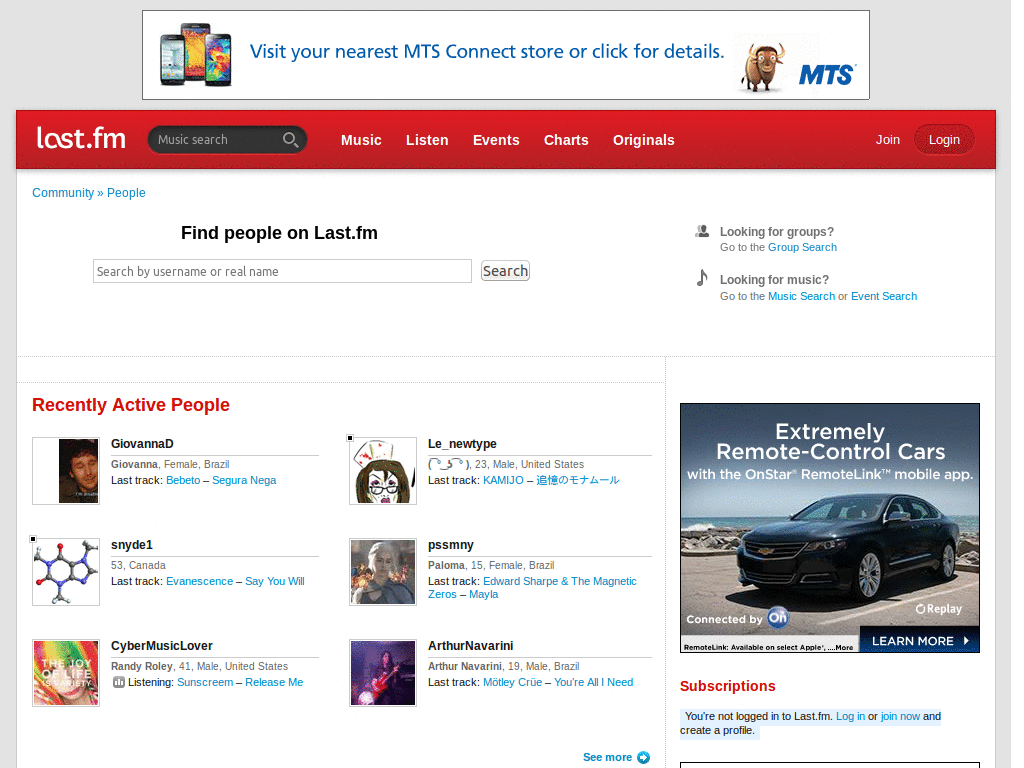Click the Login button
The height and width of the screenshot is (768, 1024).
click(943, 139)
